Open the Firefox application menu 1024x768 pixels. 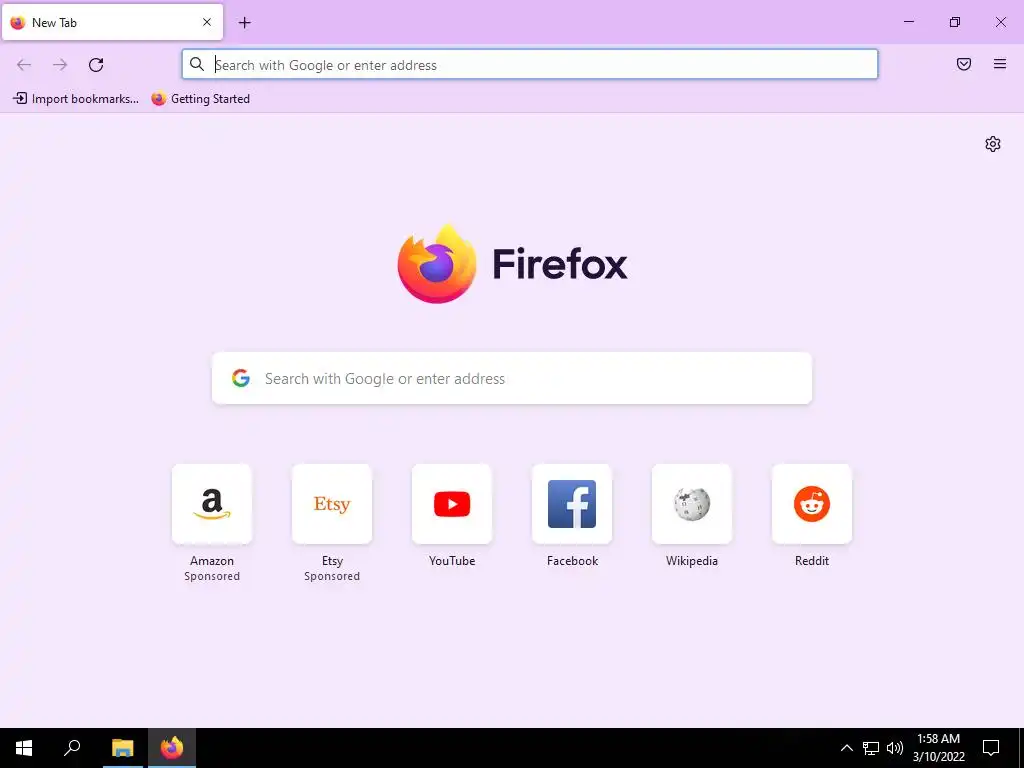tap(1000, 64)
